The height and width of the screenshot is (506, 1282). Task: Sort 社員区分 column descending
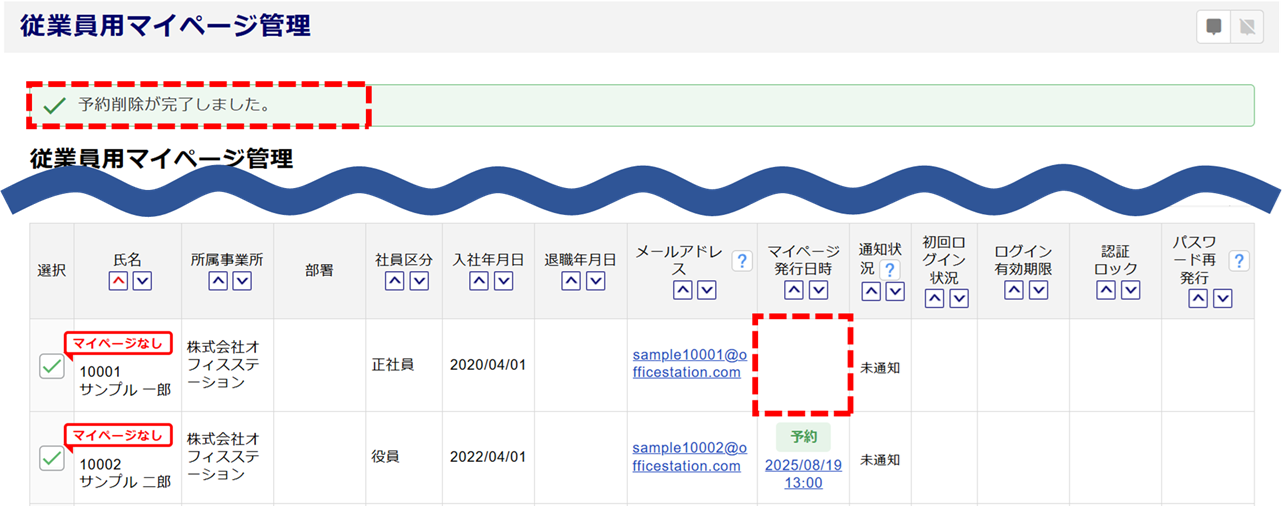point(418,281)
